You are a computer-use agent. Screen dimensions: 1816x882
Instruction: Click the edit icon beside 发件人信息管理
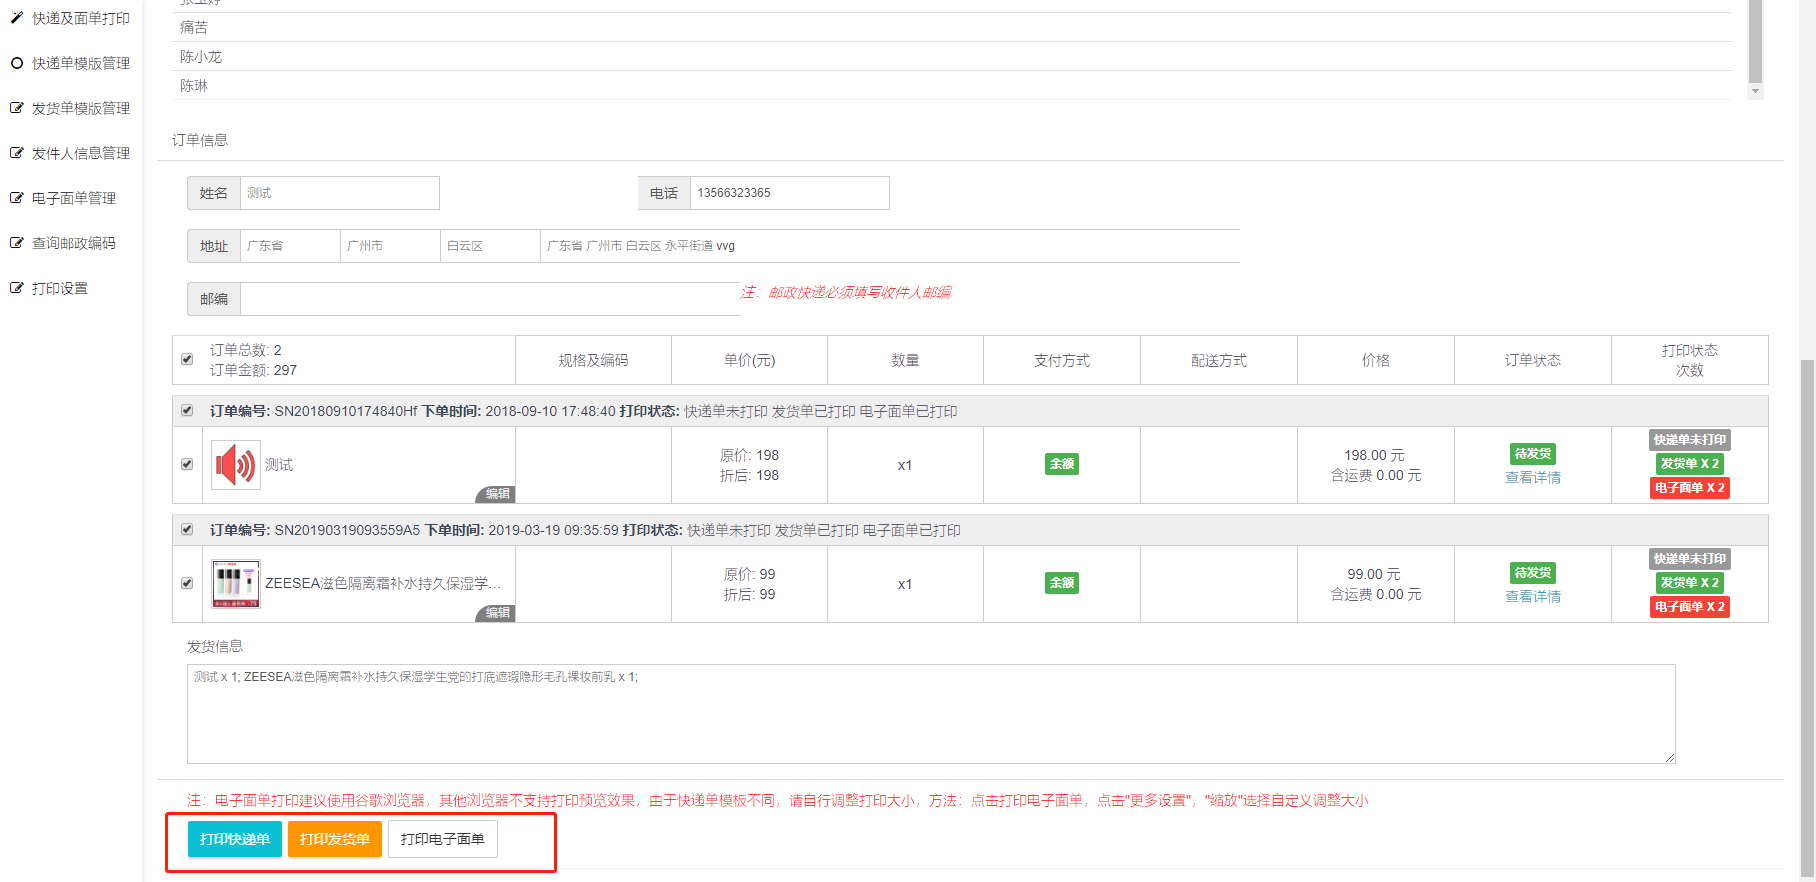click(x=17, y=153)
